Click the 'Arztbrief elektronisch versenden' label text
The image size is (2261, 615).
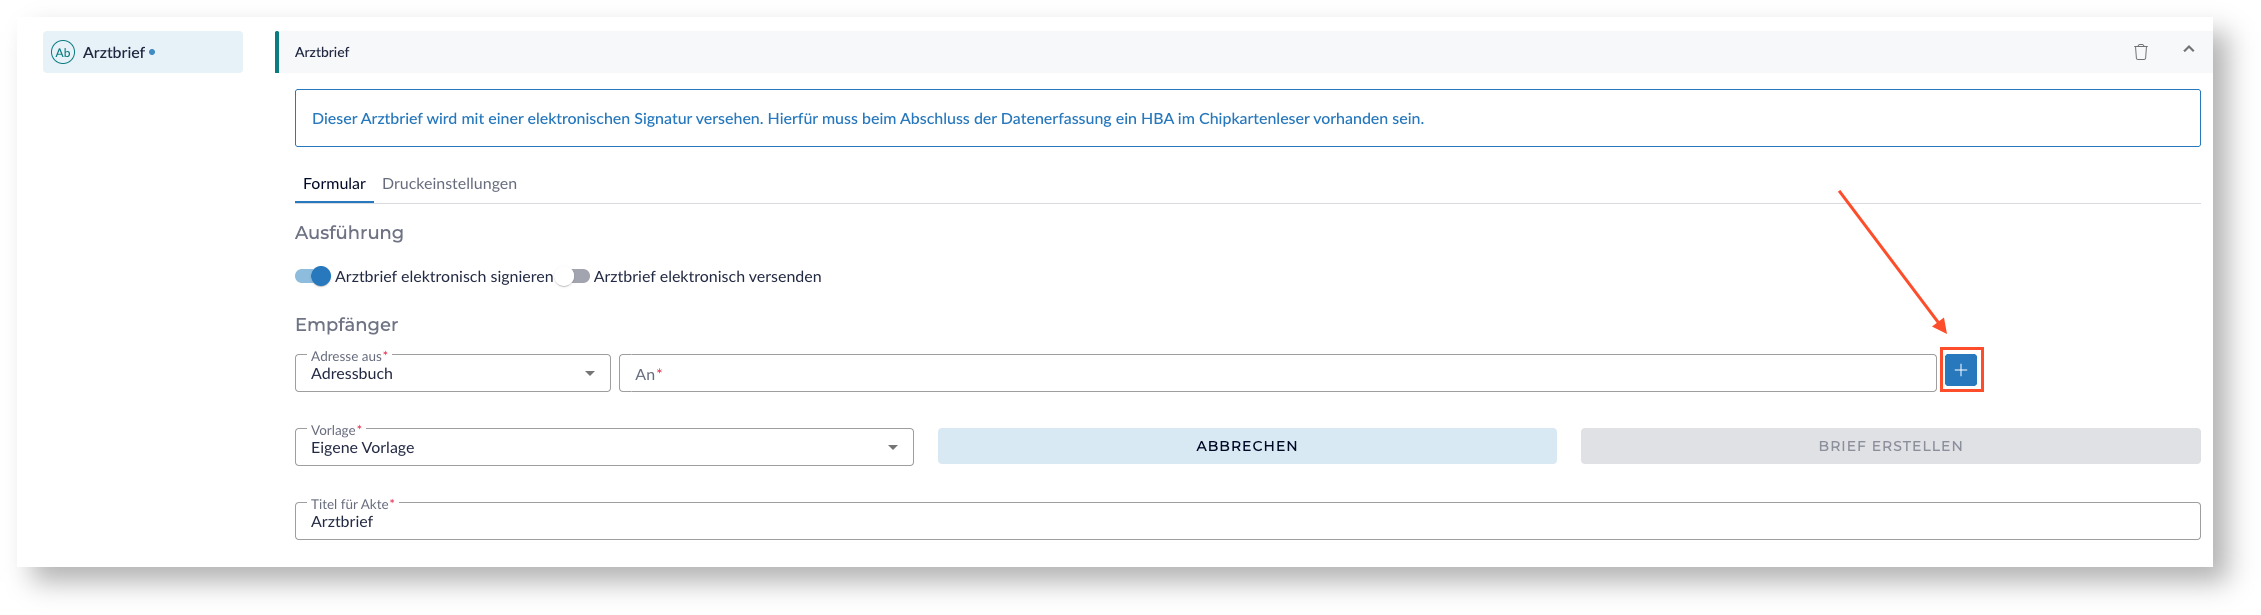click(707, 277)
